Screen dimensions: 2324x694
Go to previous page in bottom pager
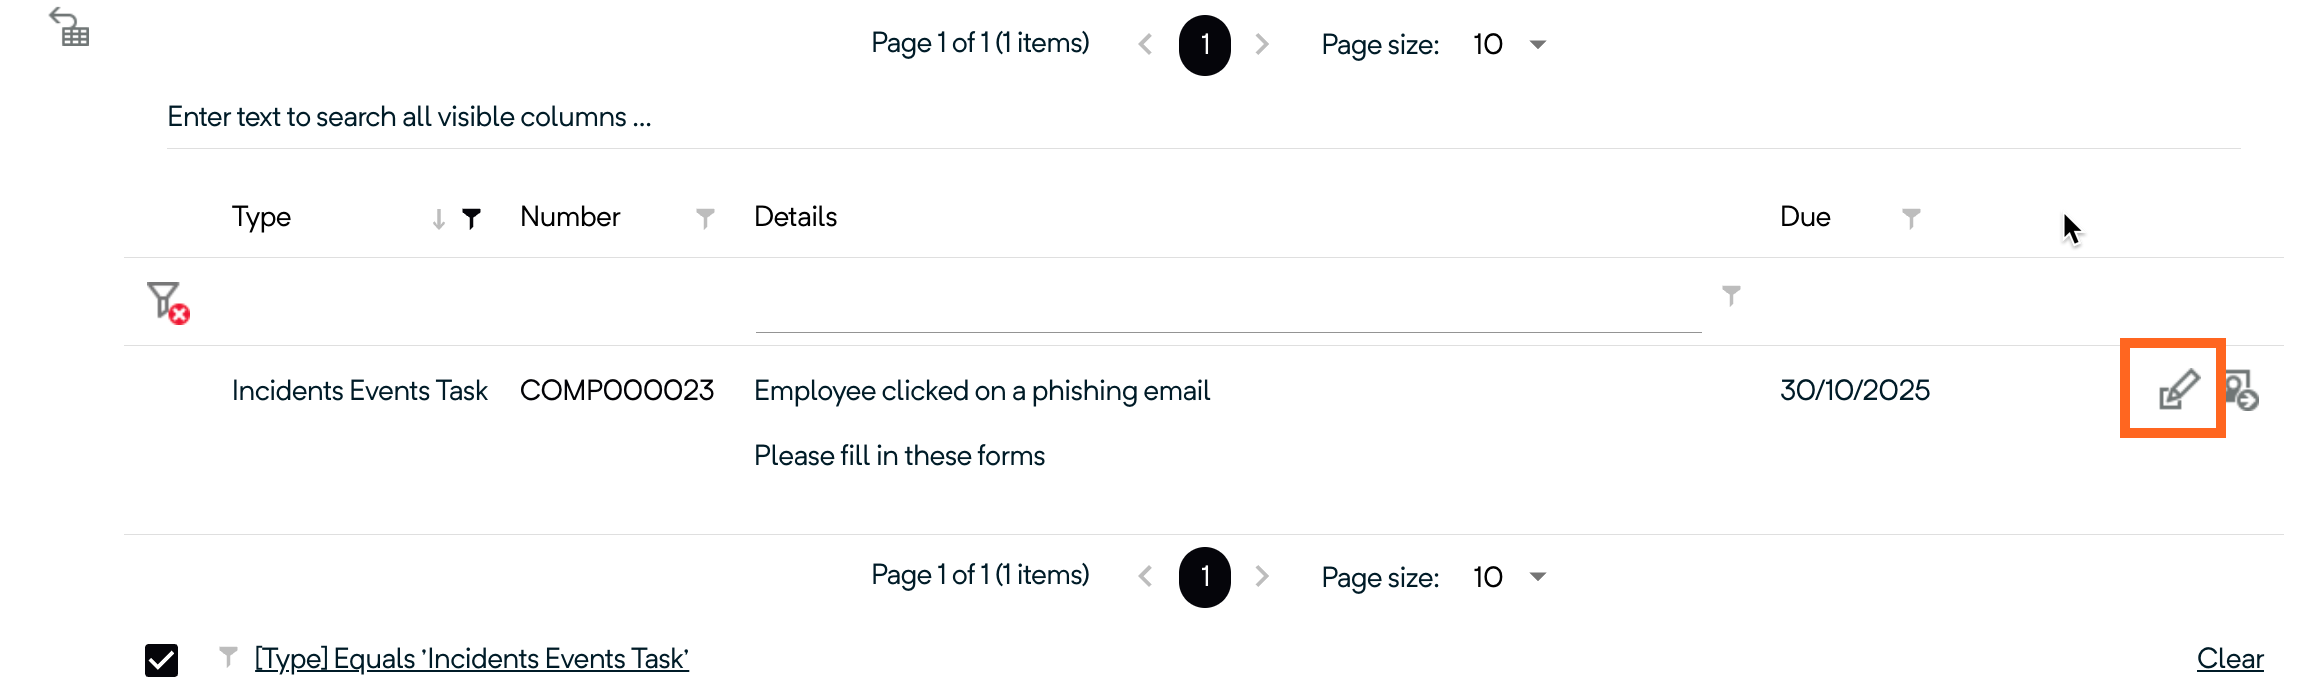1146,577
